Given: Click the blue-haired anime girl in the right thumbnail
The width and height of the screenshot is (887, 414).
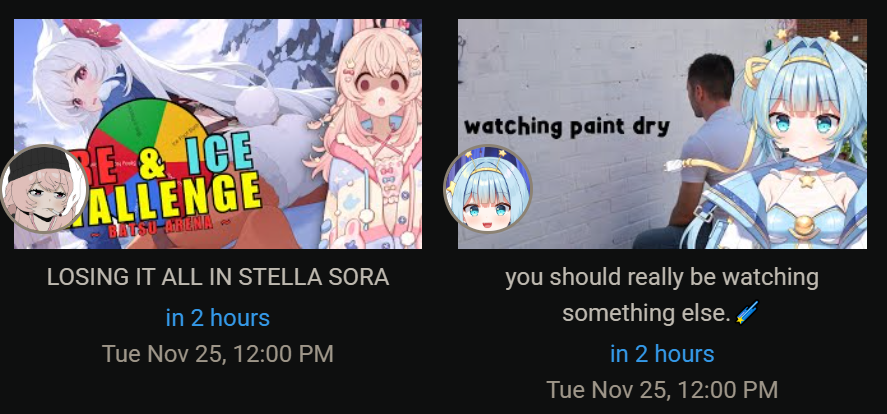Looking at the screenshot, I should coord(783,141).
